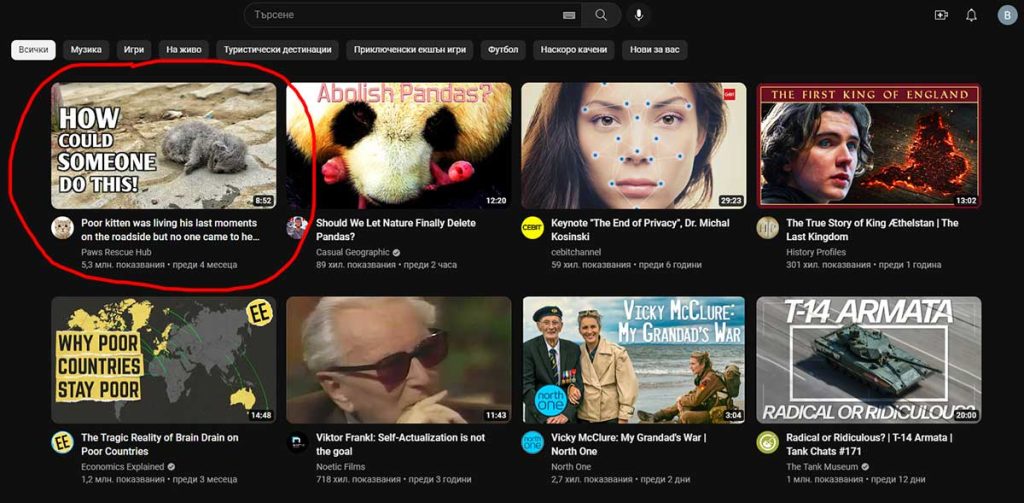Open the notifications bell
The image size is (1024, 503).
[x=971, y=15]
